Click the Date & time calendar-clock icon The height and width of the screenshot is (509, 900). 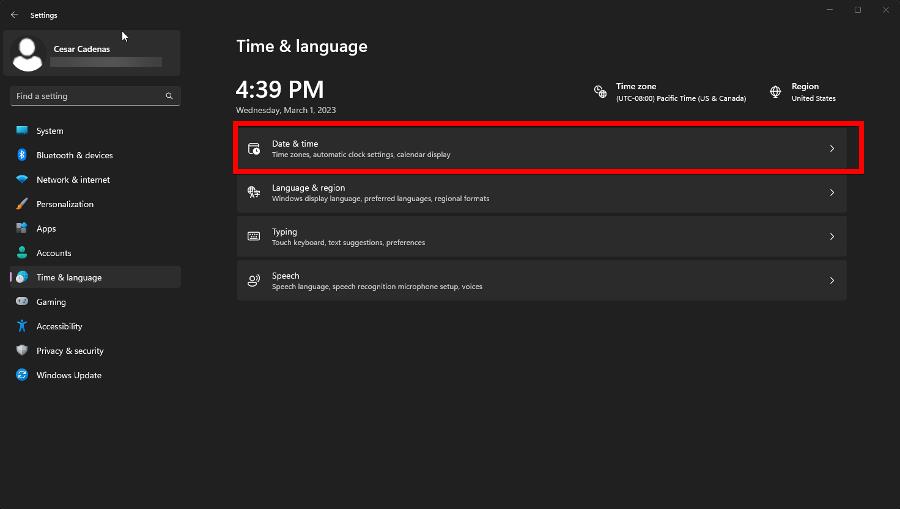pos(254,149)
